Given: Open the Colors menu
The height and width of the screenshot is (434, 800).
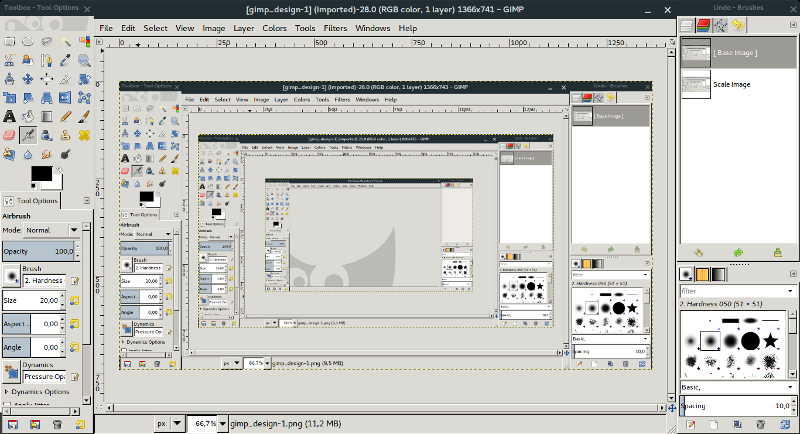Looking at the screenshot, I should (274, 28).
